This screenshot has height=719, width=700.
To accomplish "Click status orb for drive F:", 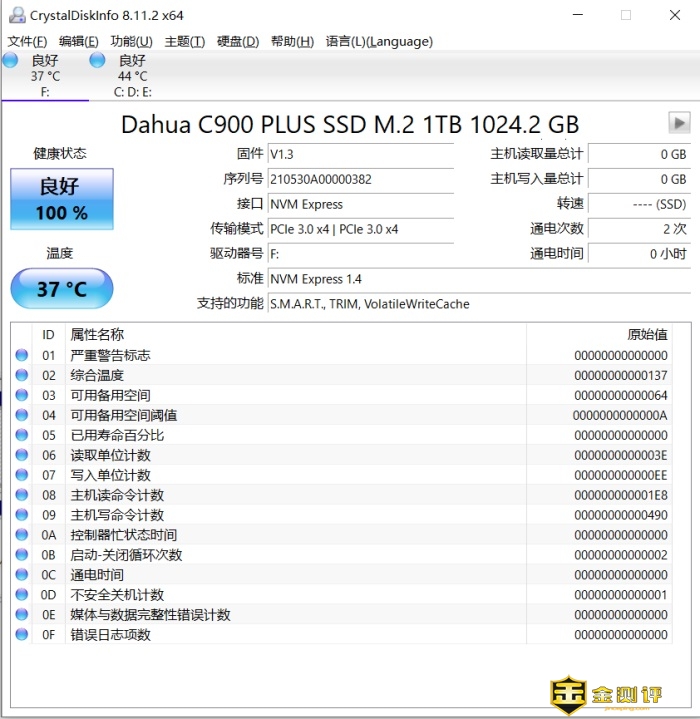I will pos(10,60).
